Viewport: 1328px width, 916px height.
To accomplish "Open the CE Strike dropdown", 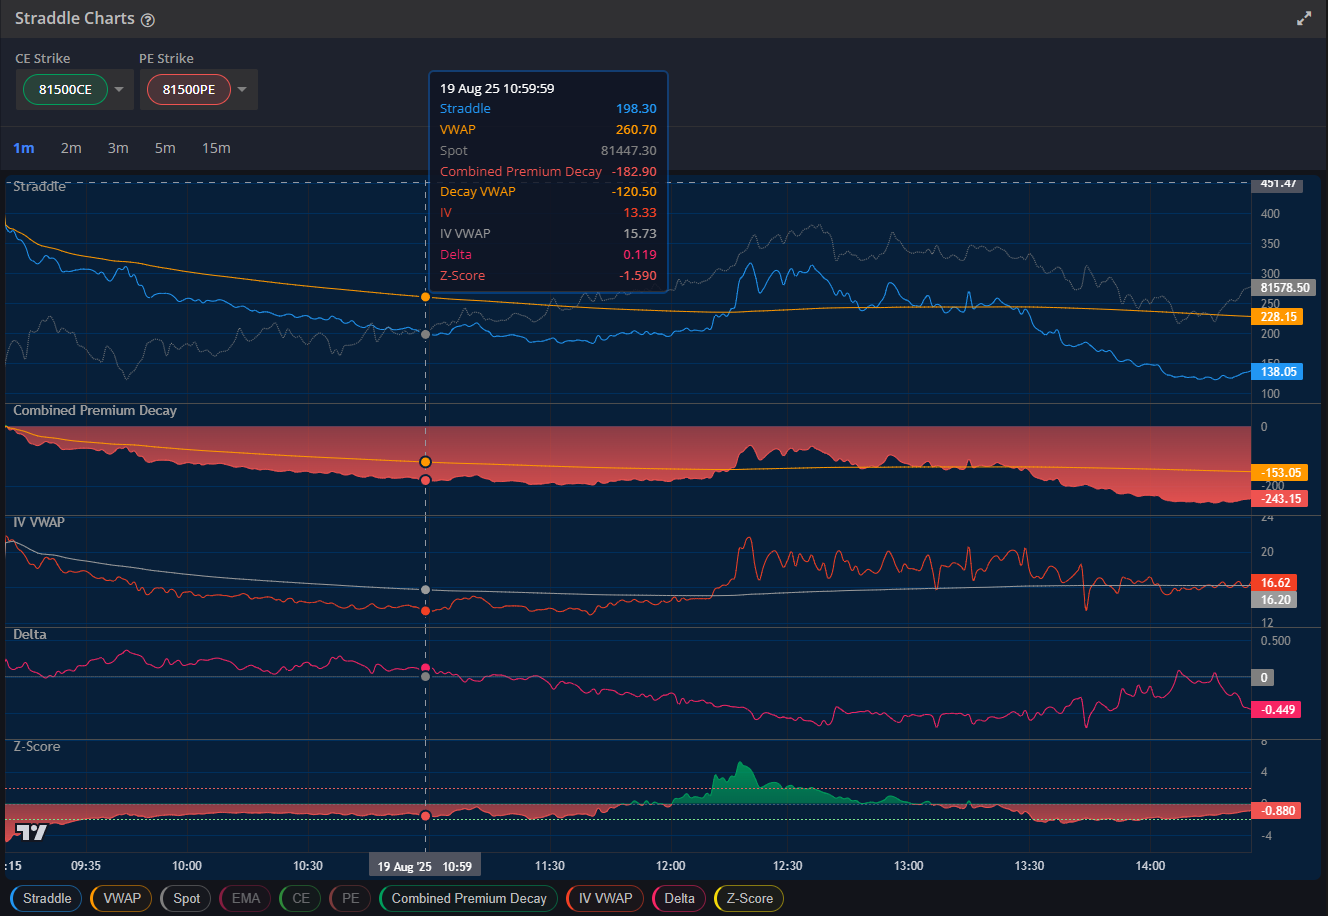I will [116, 89].
